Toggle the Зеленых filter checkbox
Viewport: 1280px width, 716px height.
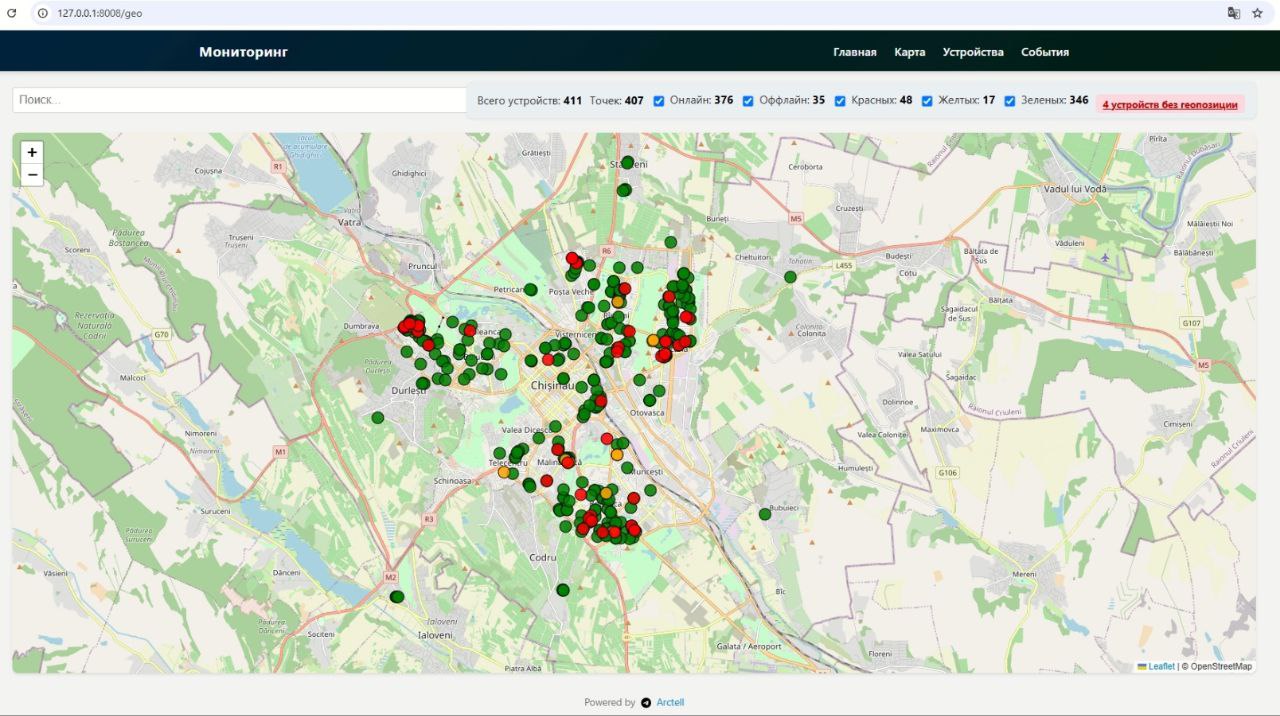(1010, 101)
